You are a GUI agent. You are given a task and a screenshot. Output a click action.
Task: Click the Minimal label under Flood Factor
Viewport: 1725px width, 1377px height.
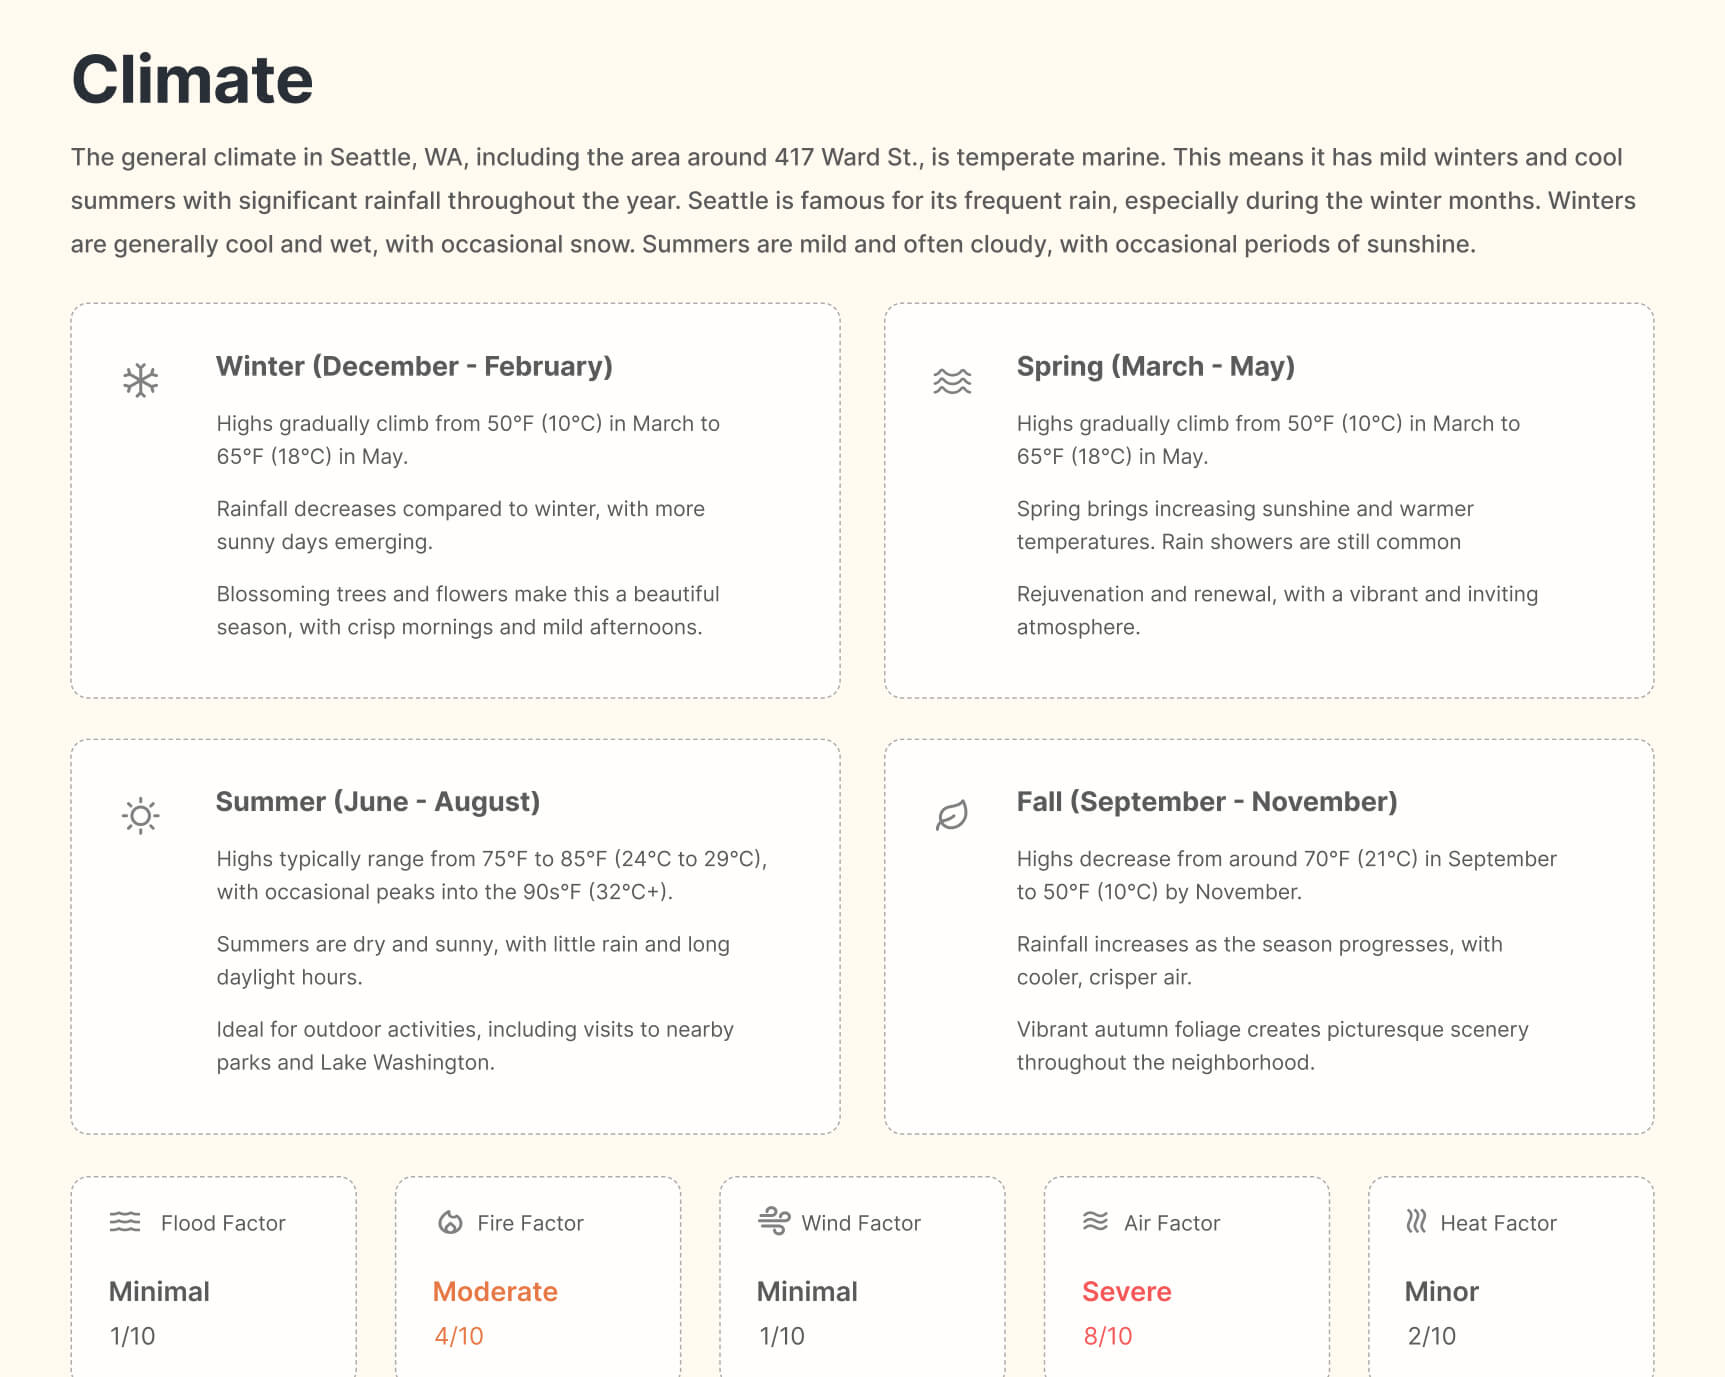(158, 1291)
